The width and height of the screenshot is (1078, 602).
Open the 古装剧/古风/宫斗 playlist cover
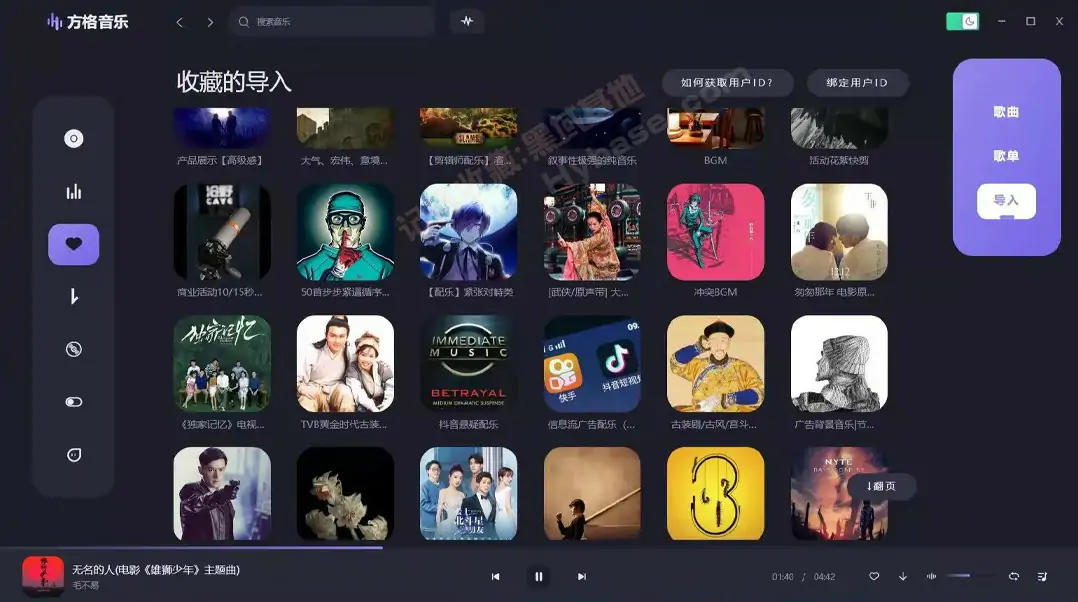click(x=715, y=364)
